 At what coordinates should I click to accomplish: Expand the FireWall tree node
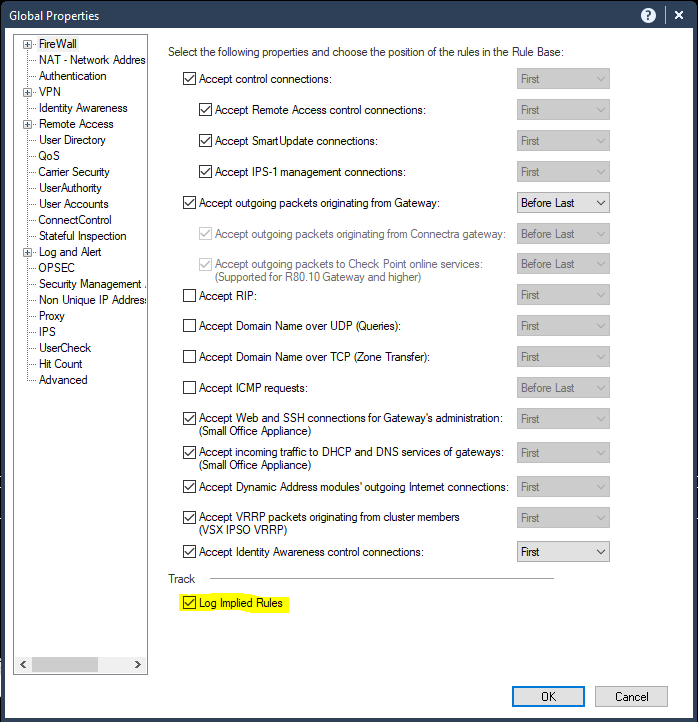[28, 44]
